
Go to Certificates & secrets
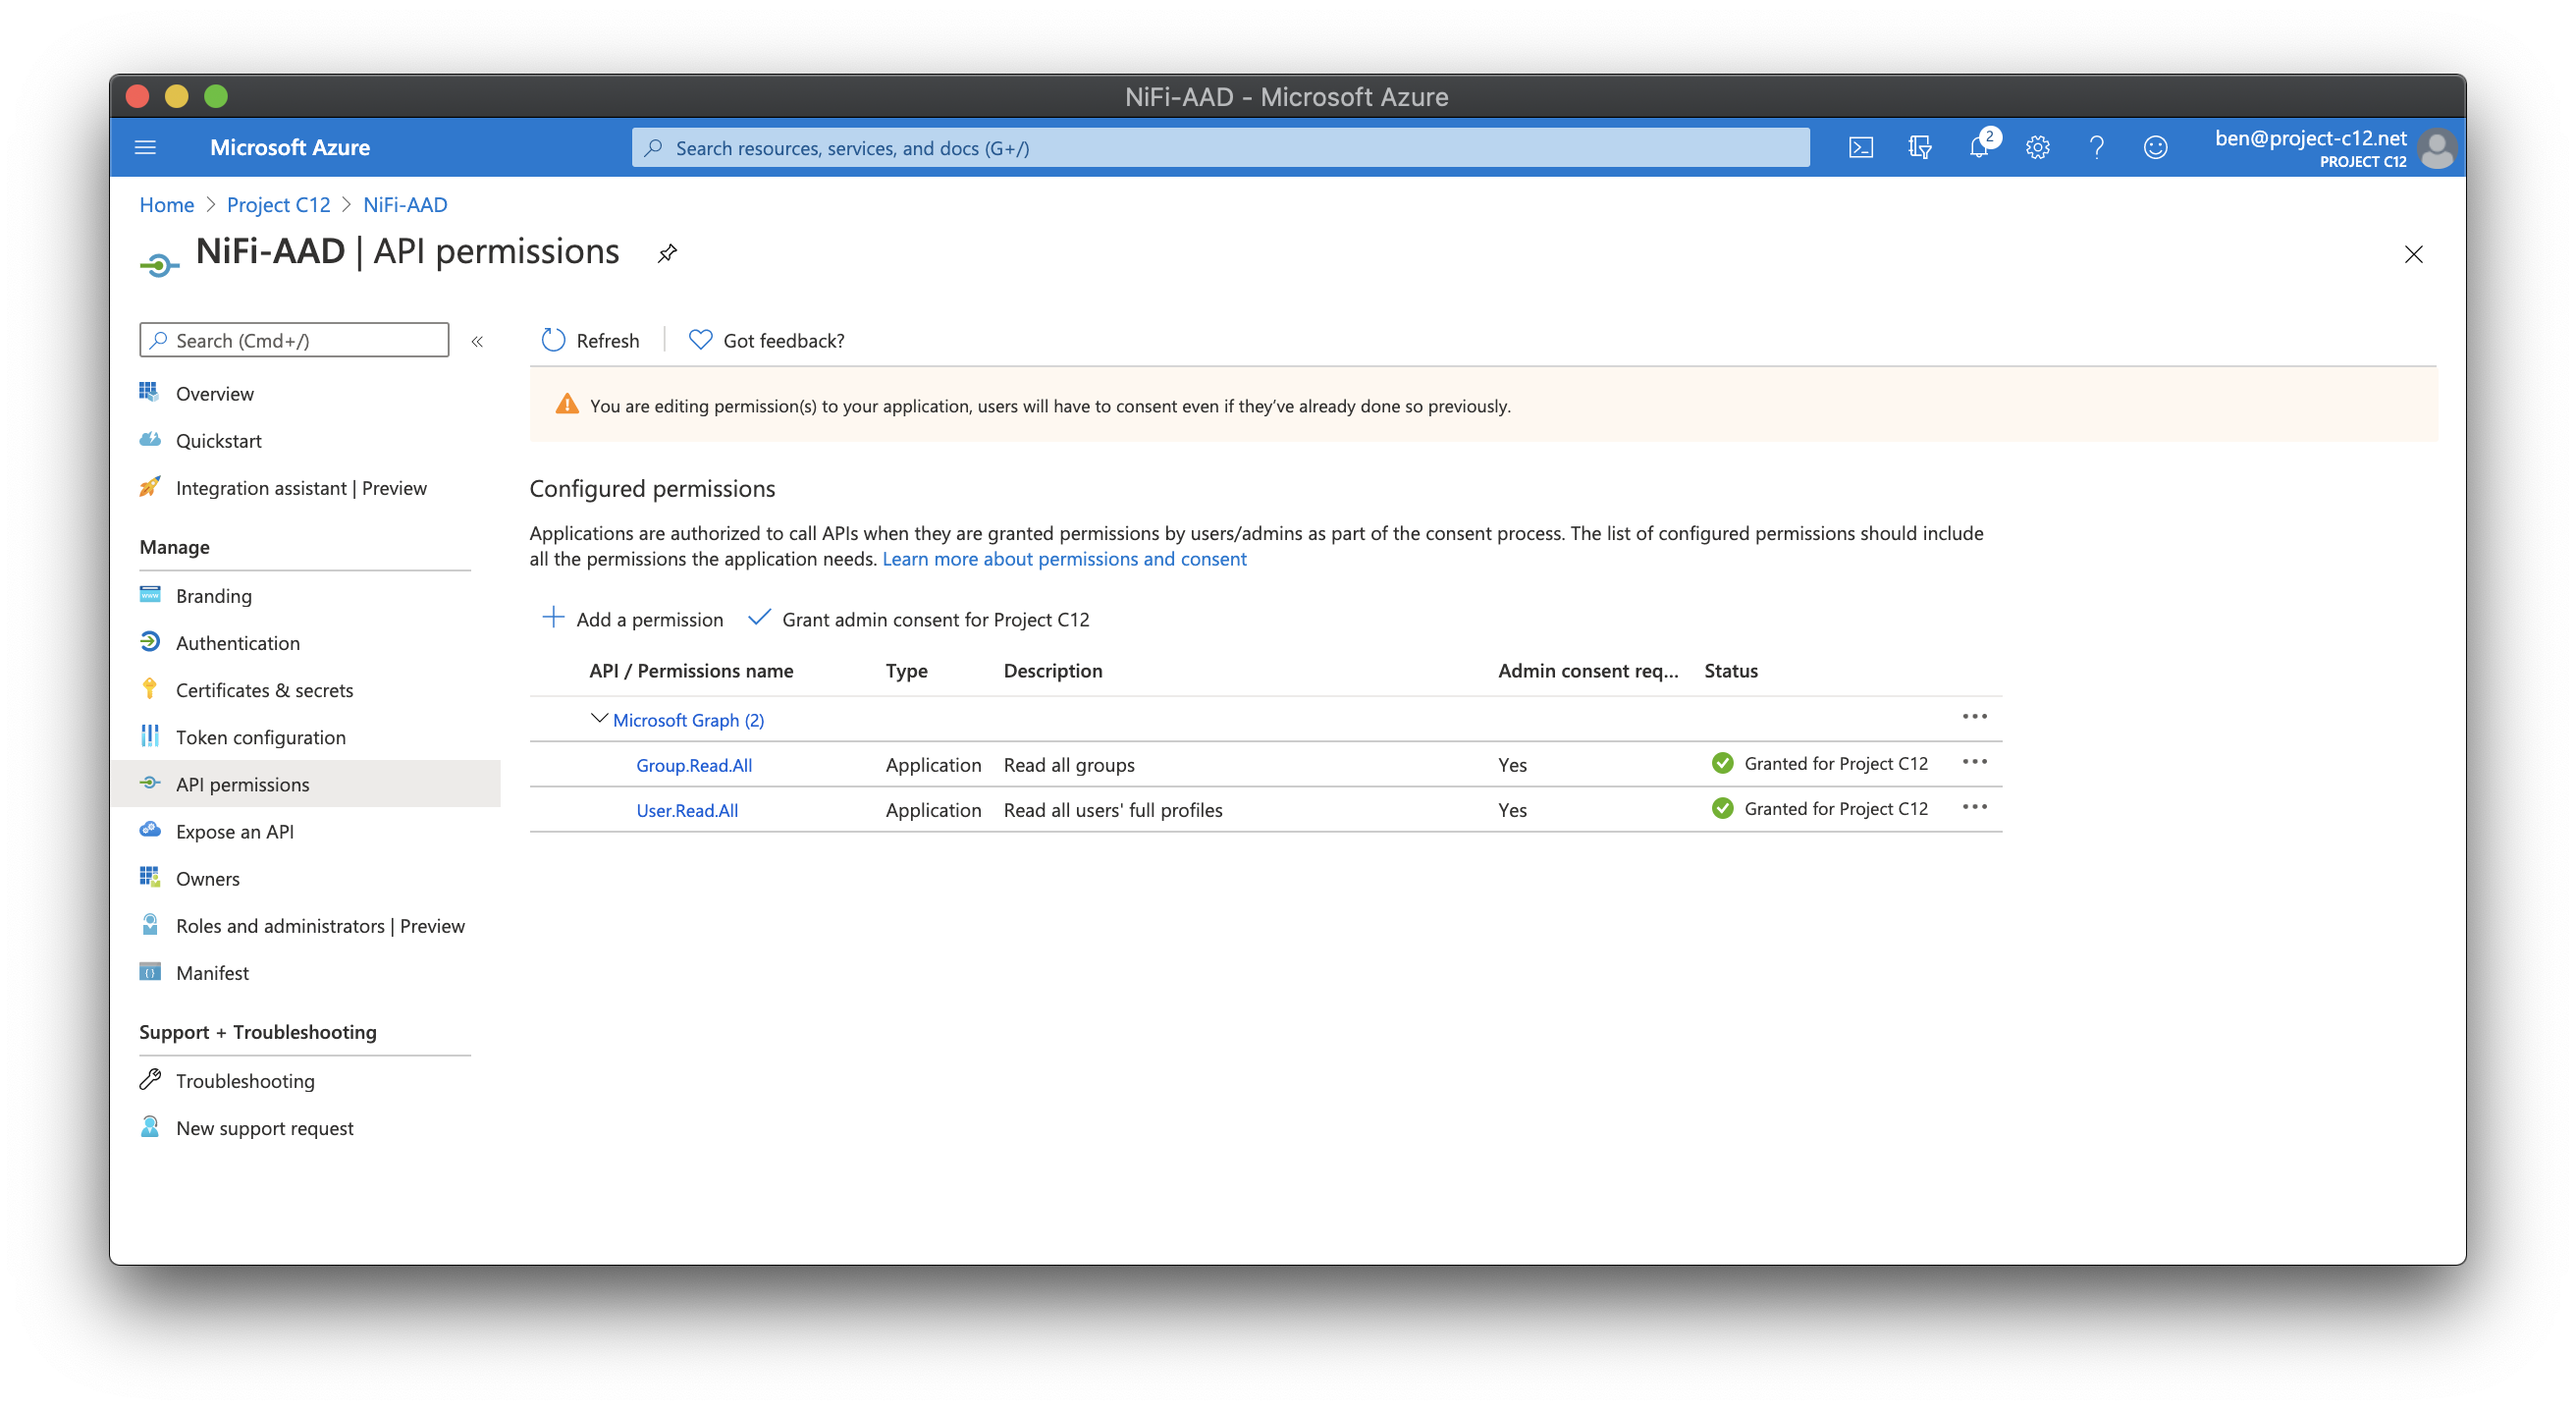264,690
